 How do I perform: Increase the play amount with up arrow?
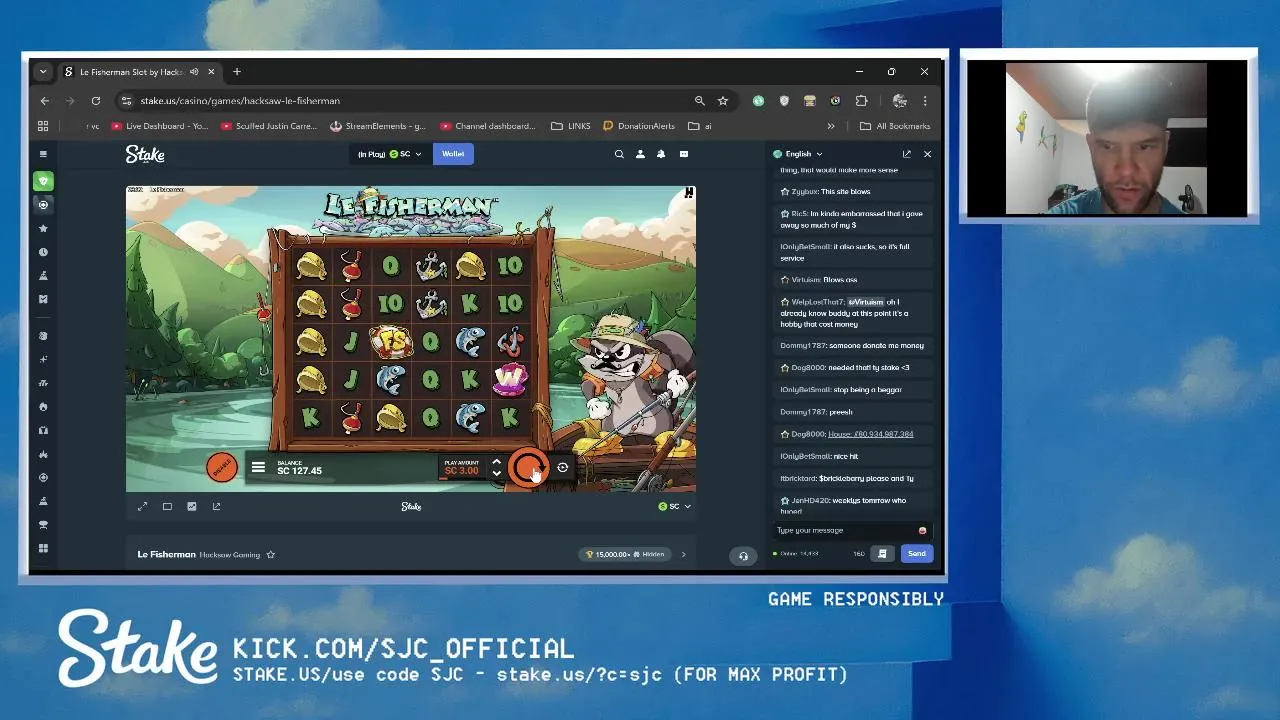tap(496, 462)
